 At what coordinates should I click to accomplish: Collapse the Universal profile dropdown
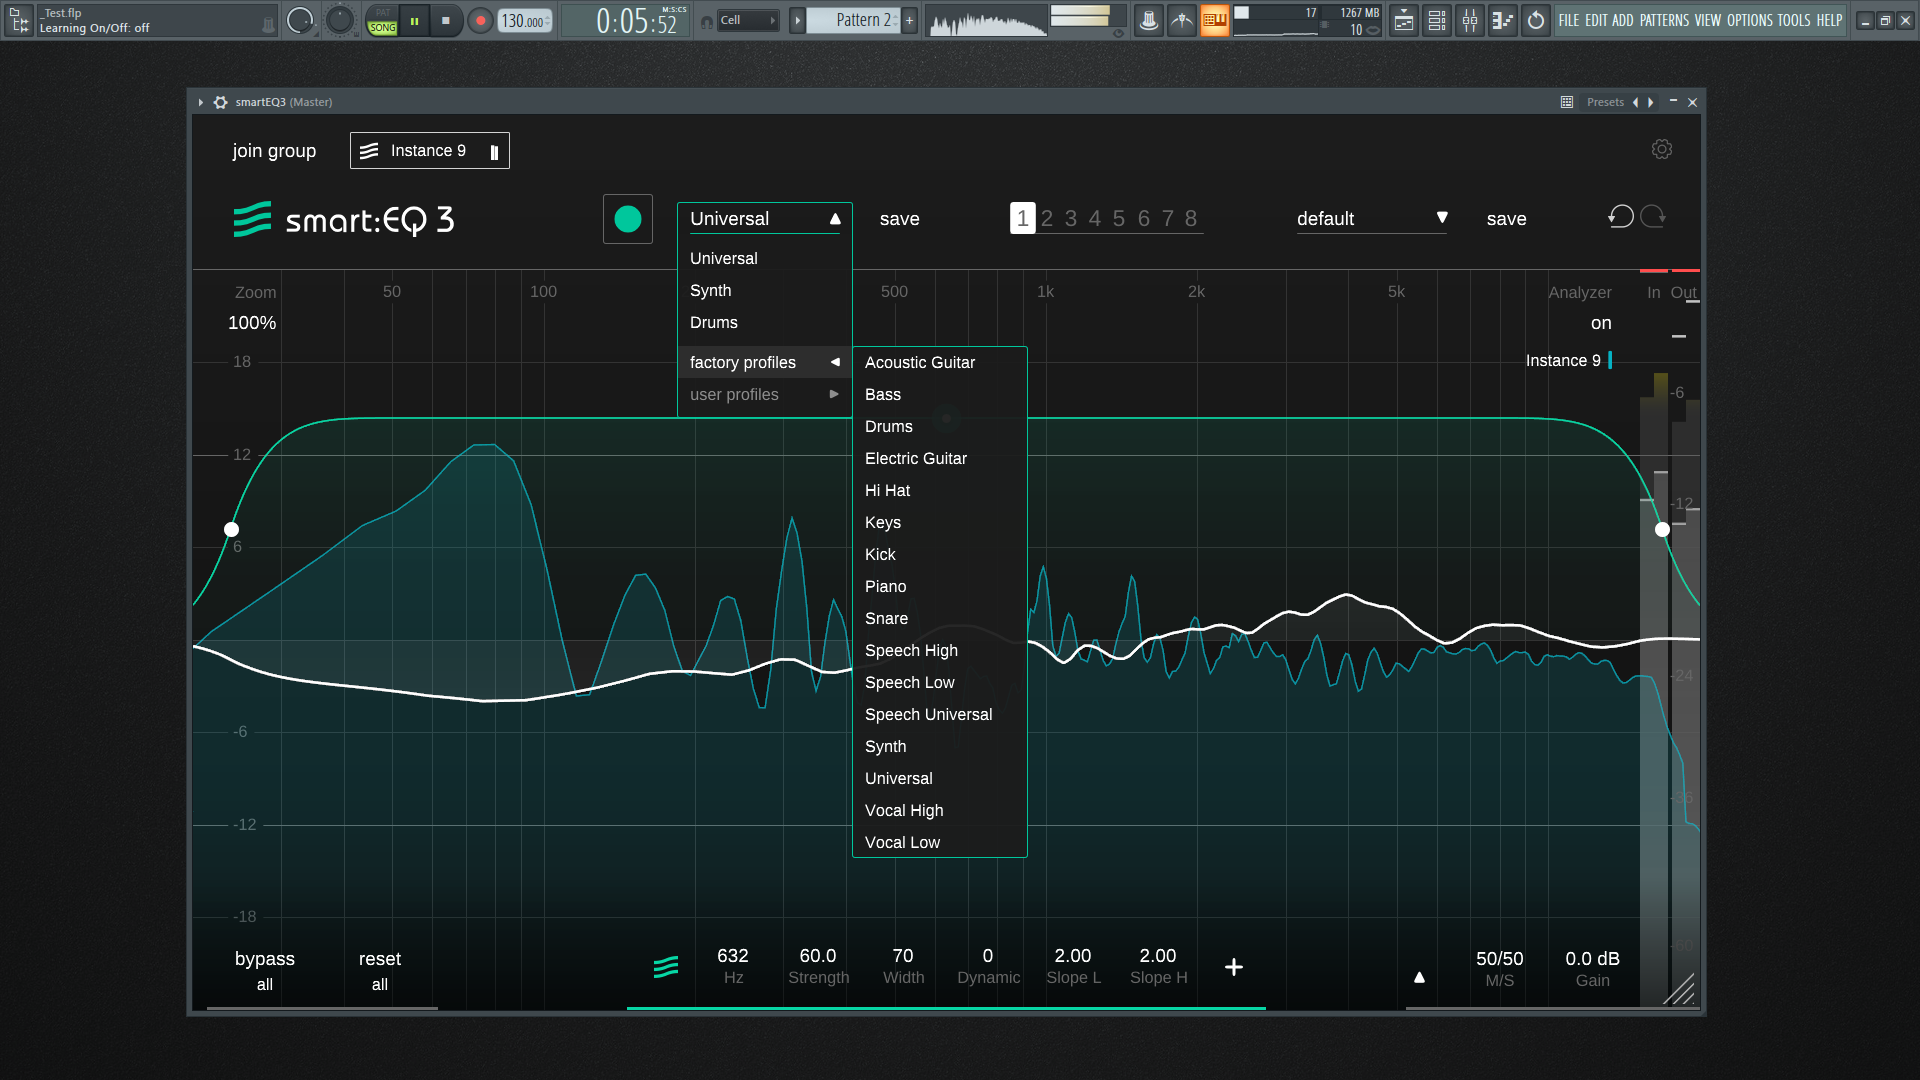coord(765,219)
